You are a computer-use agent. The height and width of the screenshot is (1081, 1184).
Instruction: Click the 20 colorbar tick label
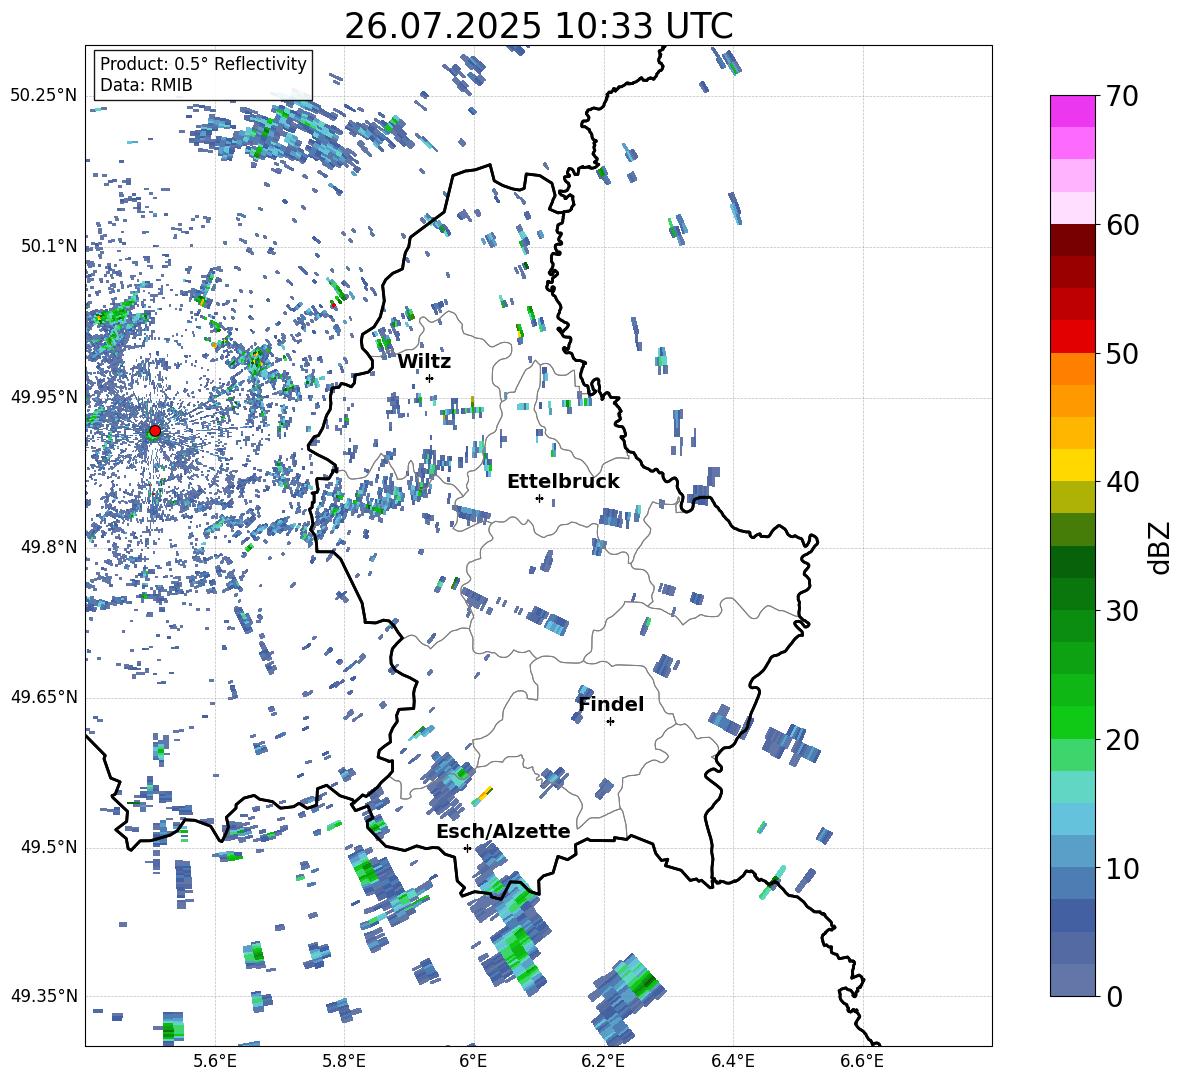(1122, 740)
